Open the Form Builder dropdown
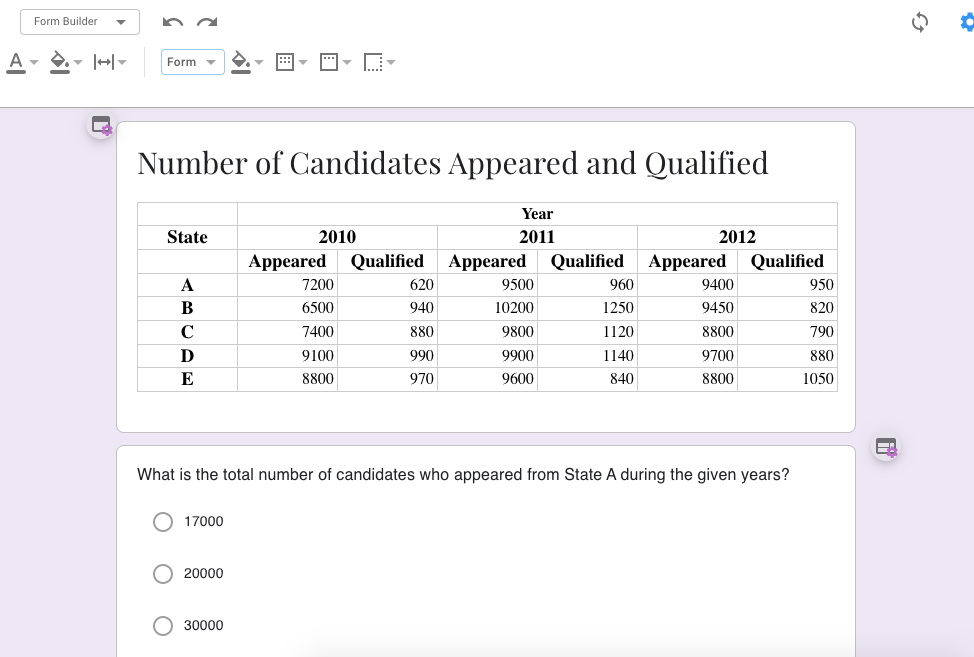Viewport: 974px width, 657px height. click(80, 22)
